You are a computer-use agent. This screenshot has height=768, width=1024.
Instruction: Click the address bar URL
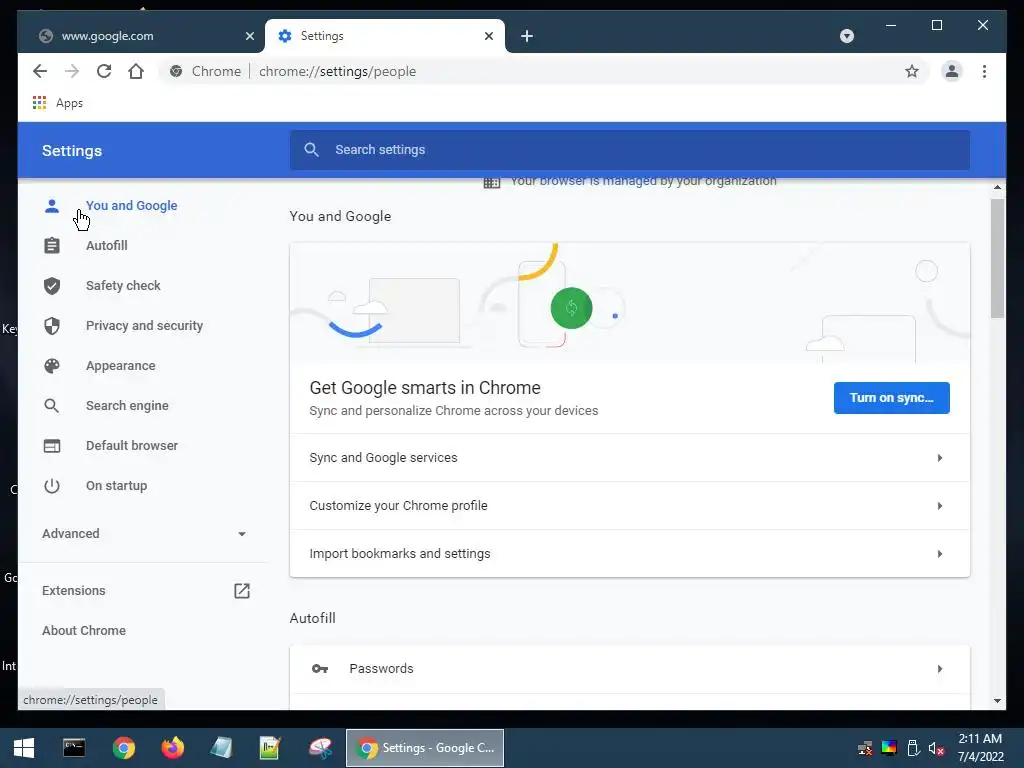coord(338,71)
